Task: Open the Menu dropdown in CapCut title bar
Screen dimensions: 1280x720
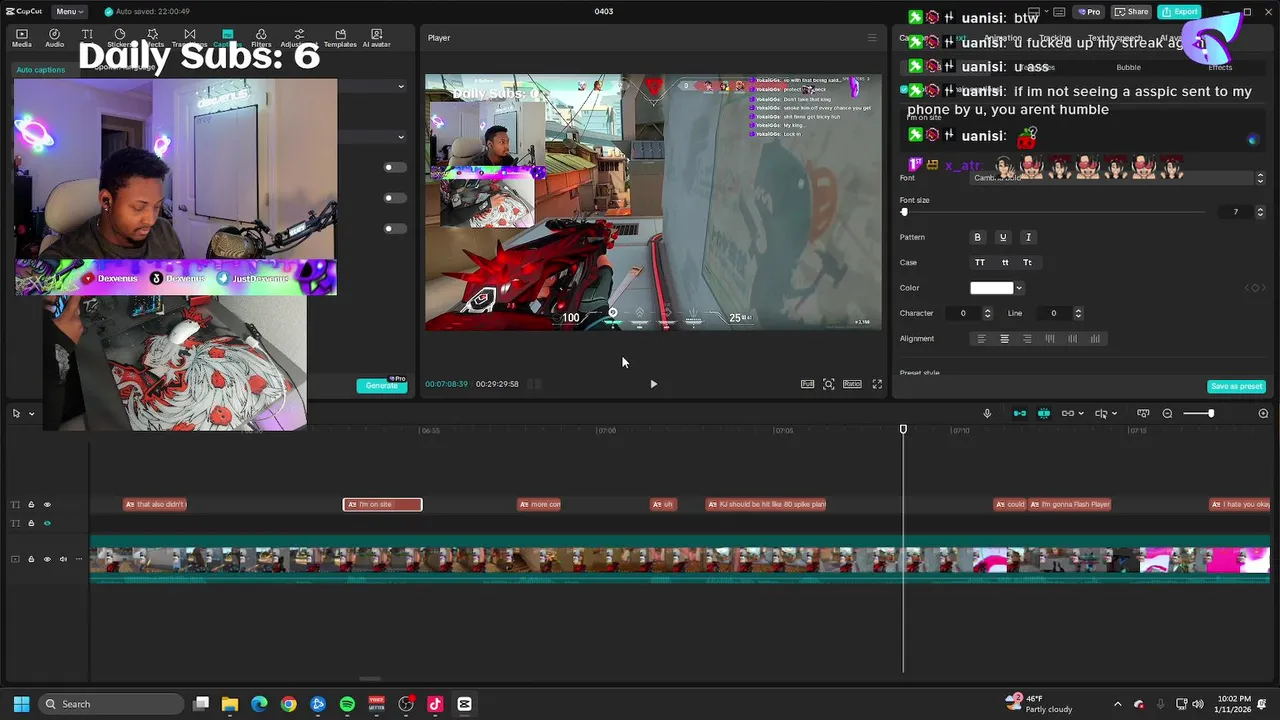Action: click(x=68, y=11)
